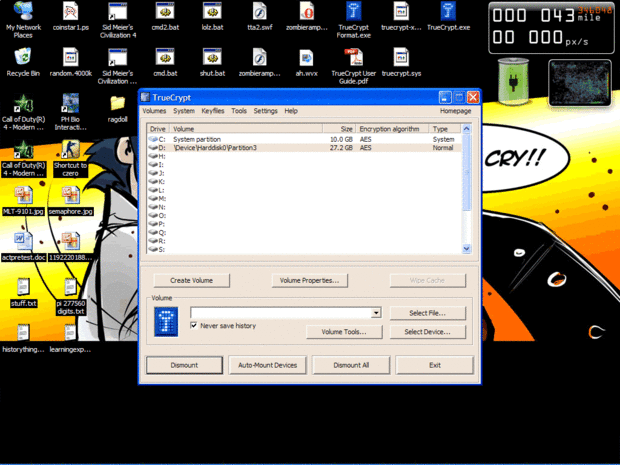Select tta2.swf flash file icon

(260, 17)
